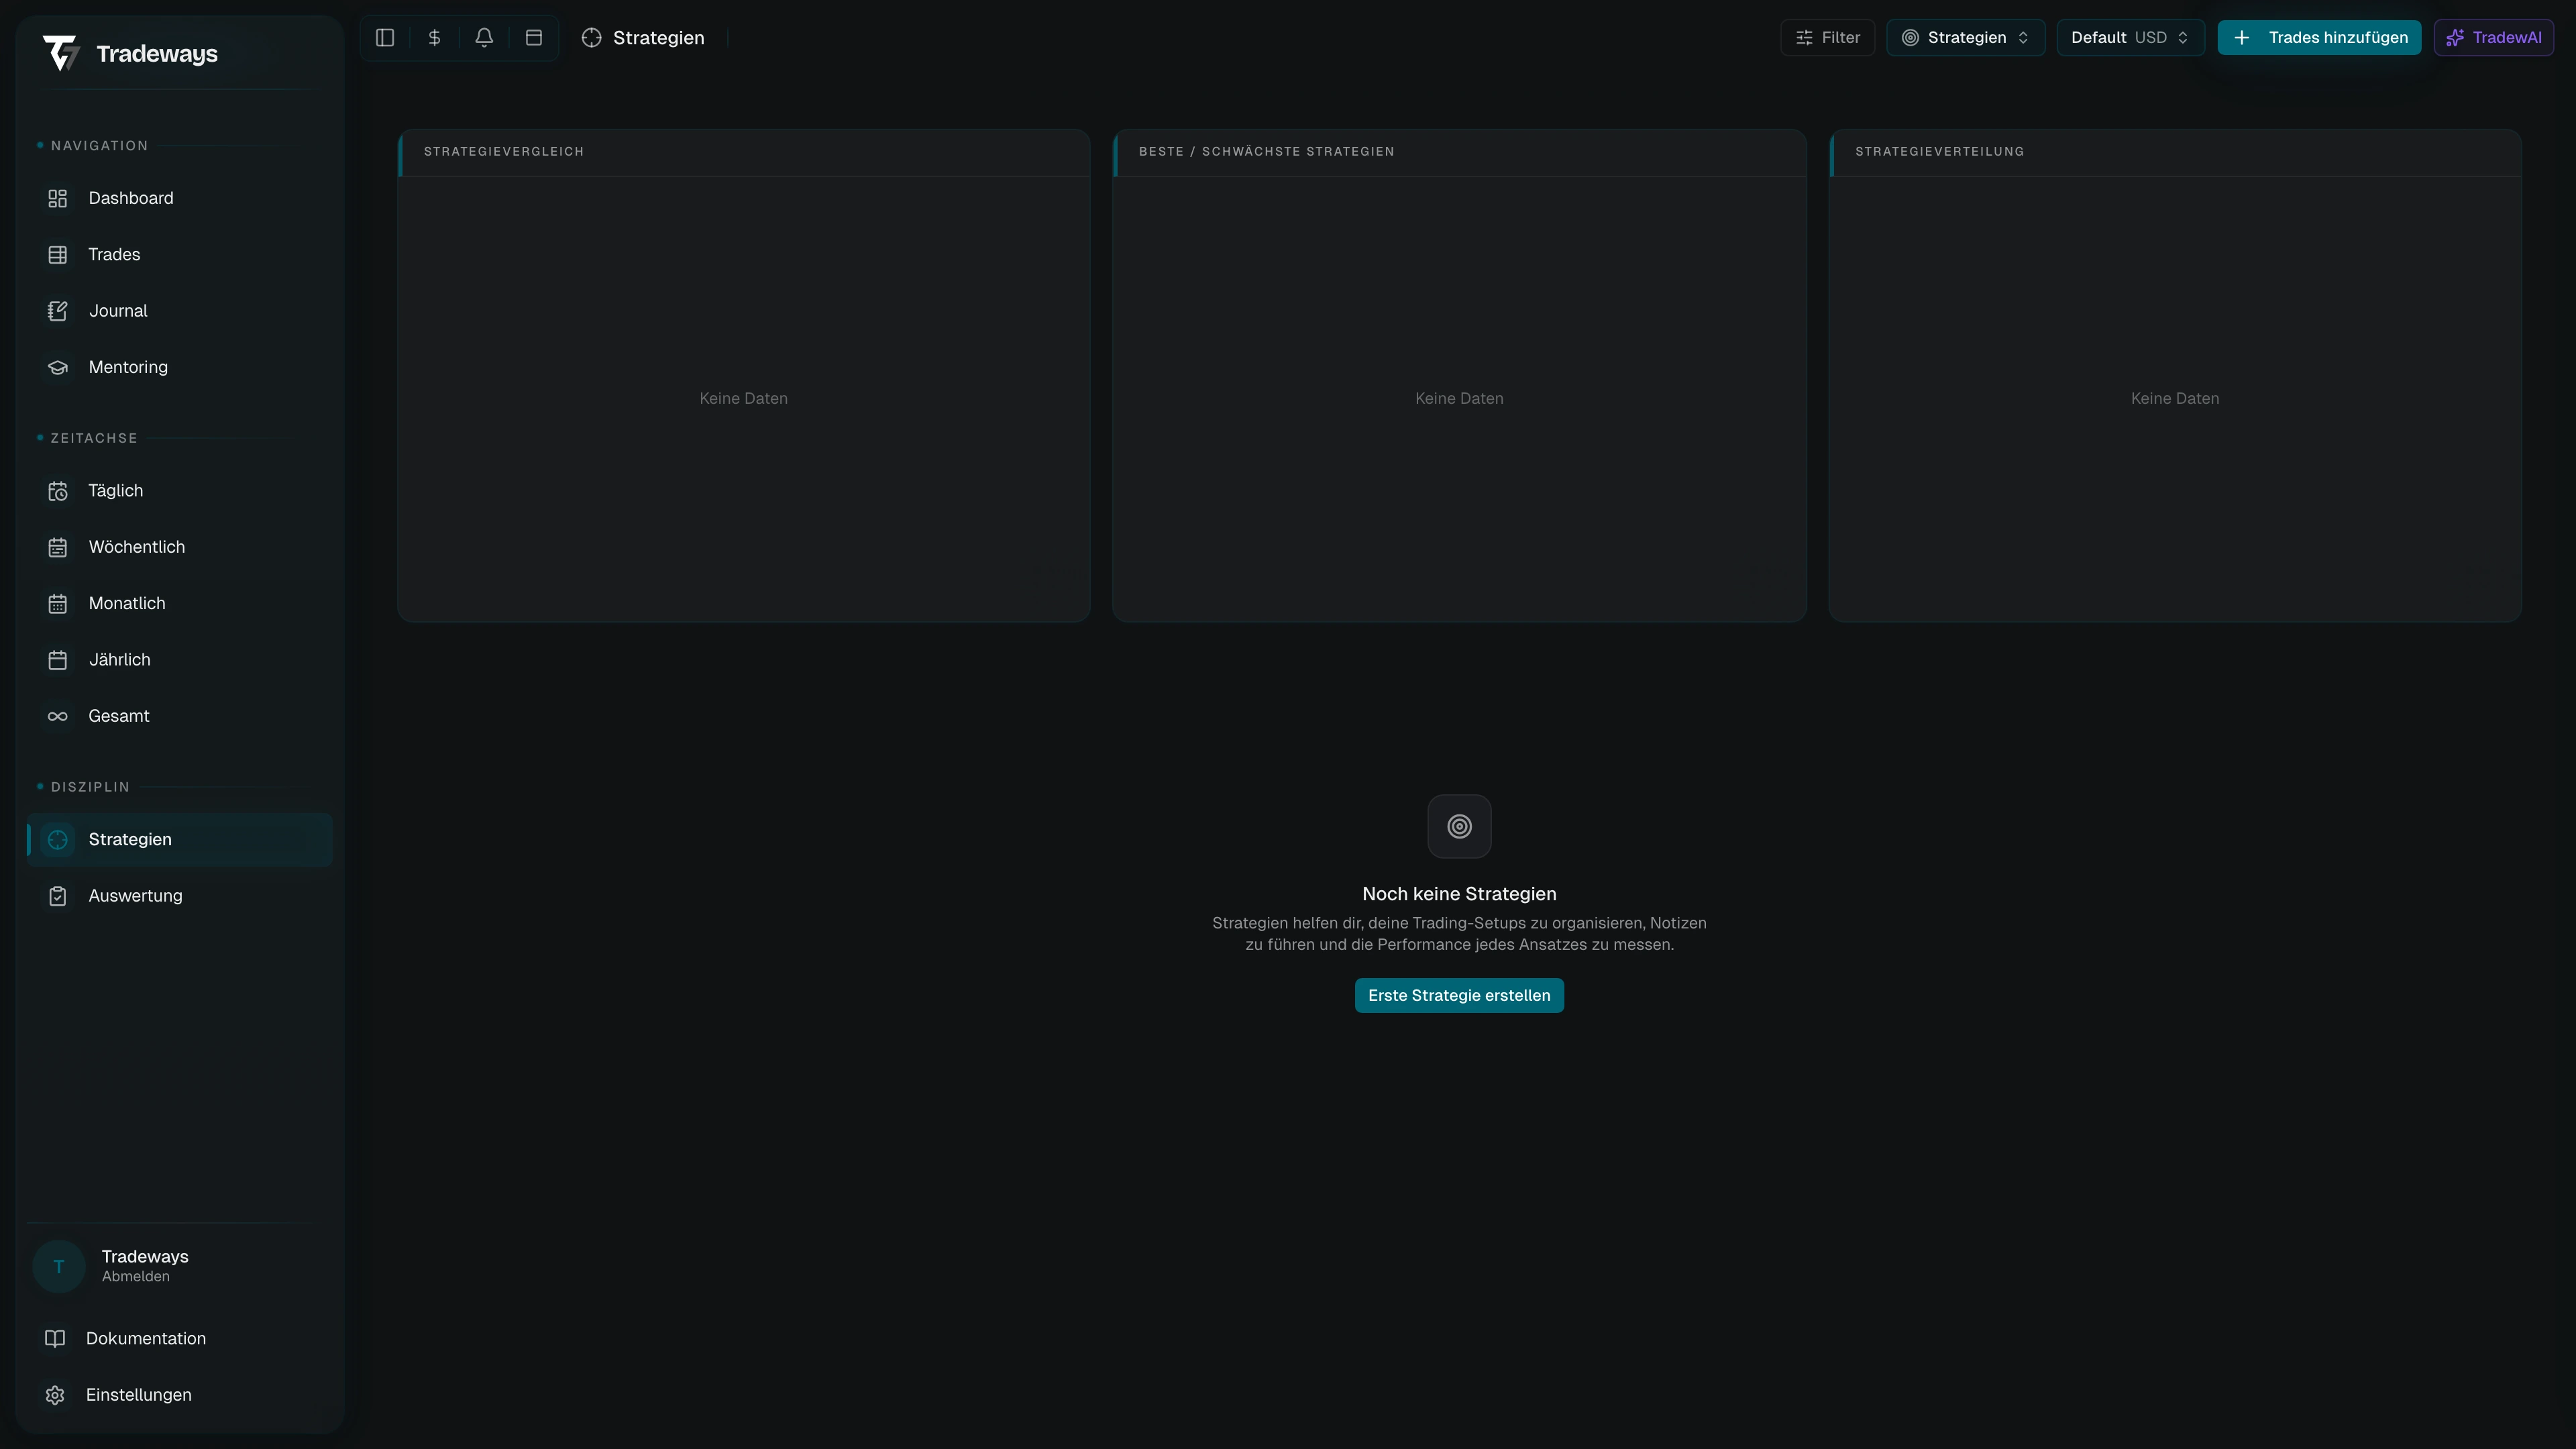Activate the Gesamt timeframe

tap(119, 716)
